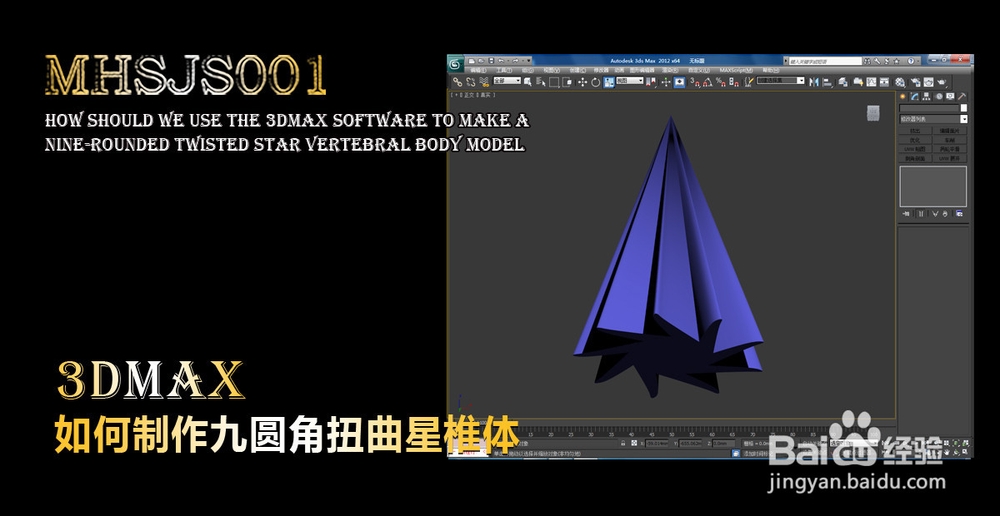Switch to the Create command panel tab
1000x516 pixels.
click(x=902, y=96)
